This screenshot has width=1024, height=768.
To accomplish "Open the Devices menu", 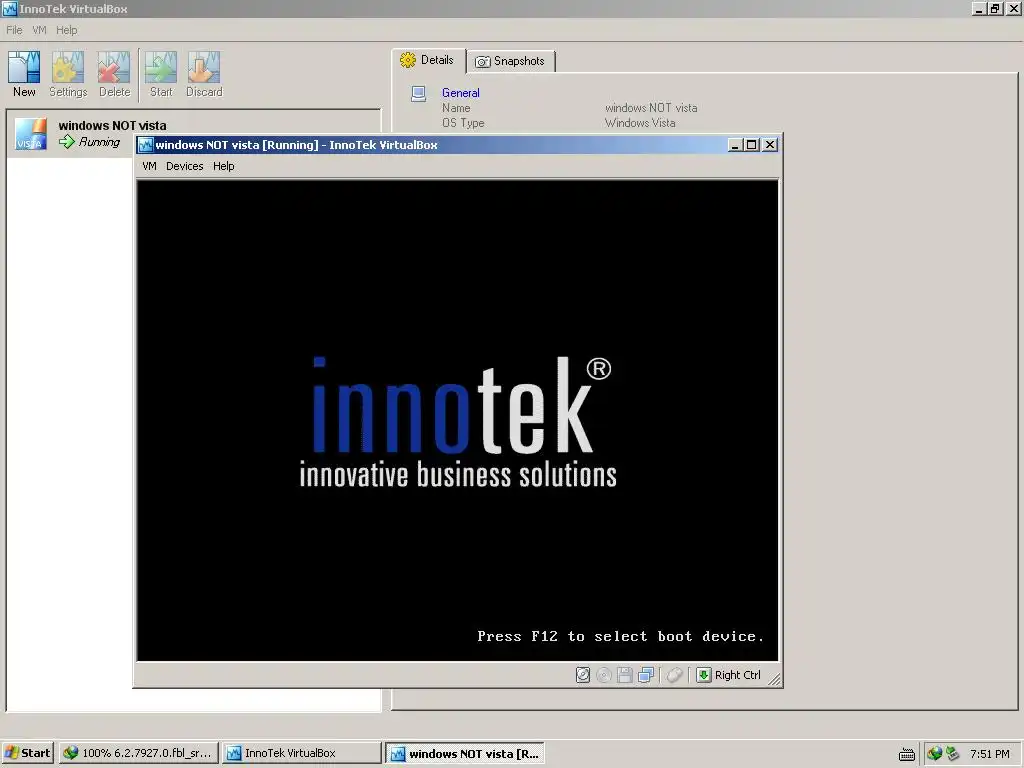I will pyautogui.click(x=185, y=166).
